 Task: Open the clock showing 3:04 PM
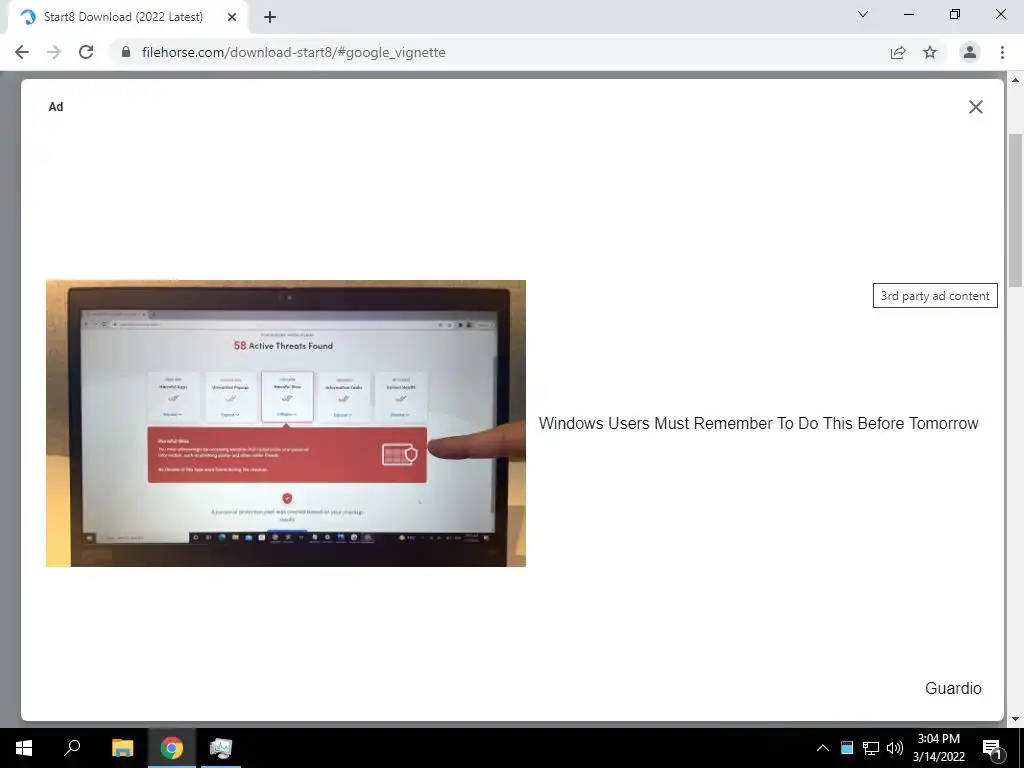938,748
